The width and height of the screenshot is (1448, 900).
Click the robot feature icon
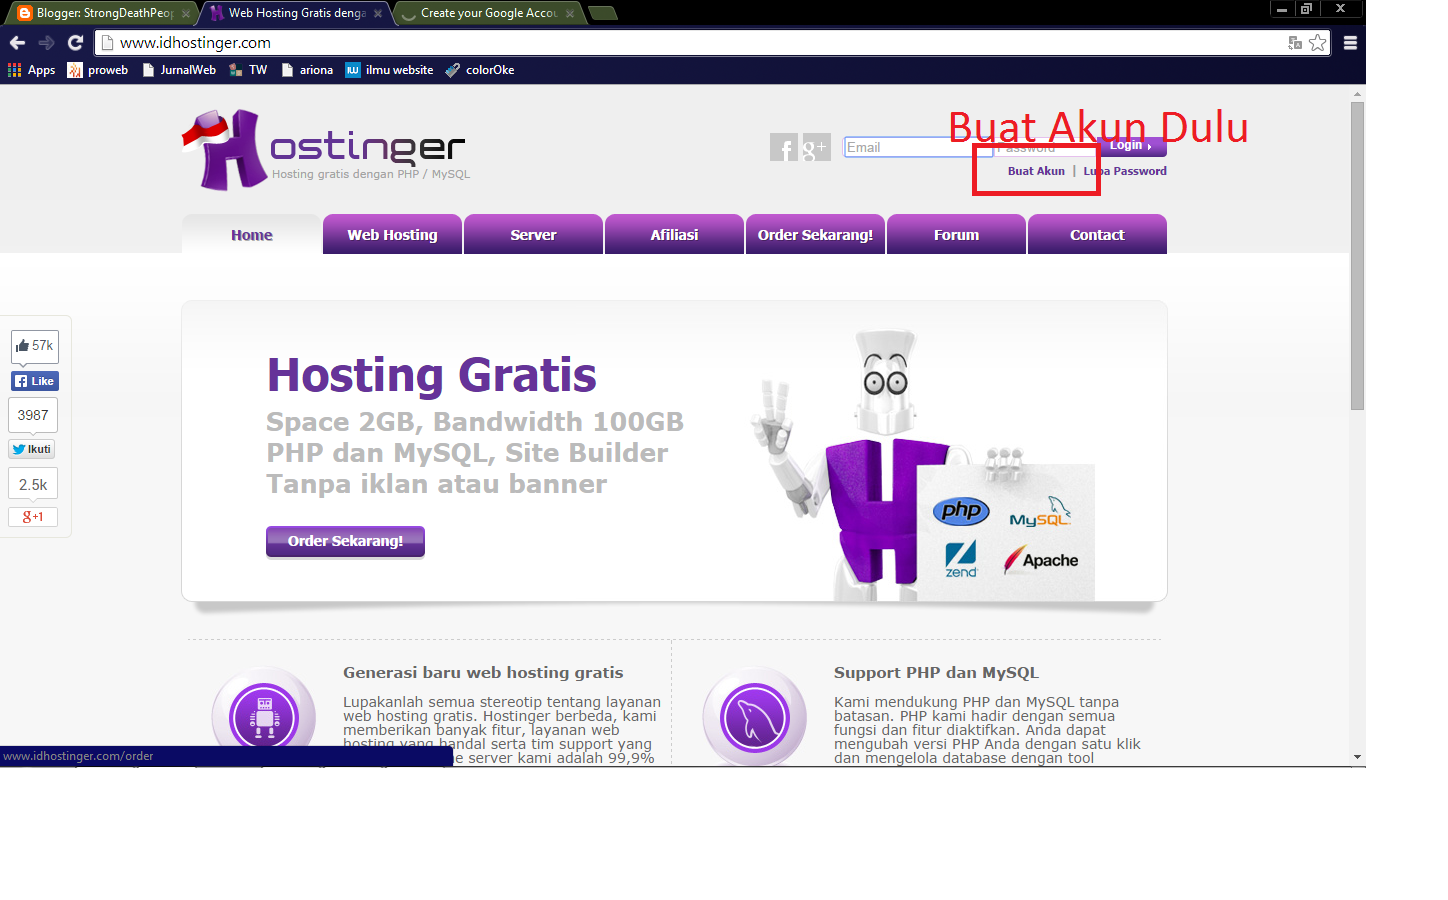[x=264, y=717]
